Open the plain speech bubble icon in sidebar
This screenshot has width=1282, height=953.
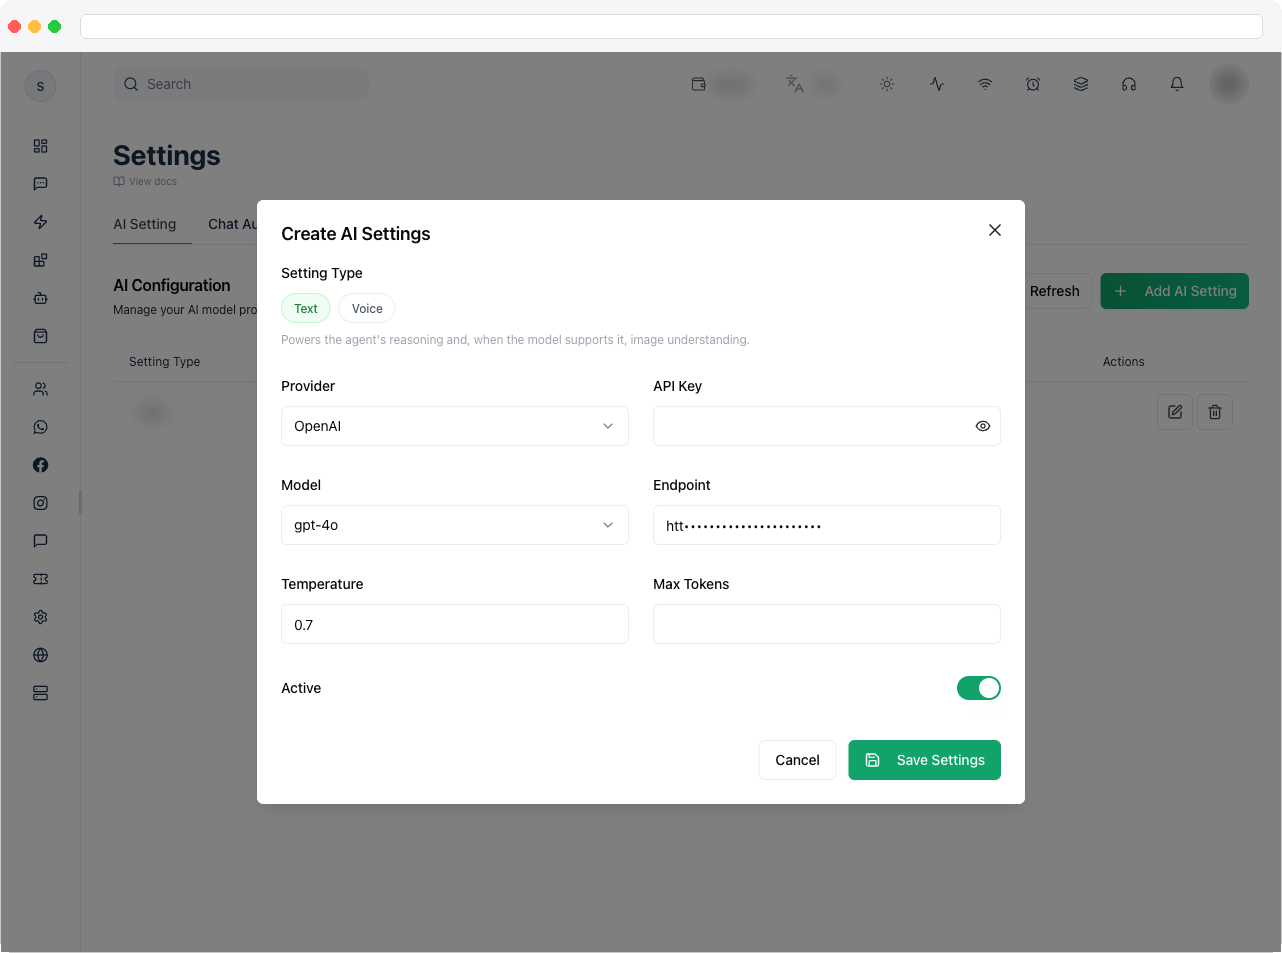pyautogui.click(x=40, y=541)
